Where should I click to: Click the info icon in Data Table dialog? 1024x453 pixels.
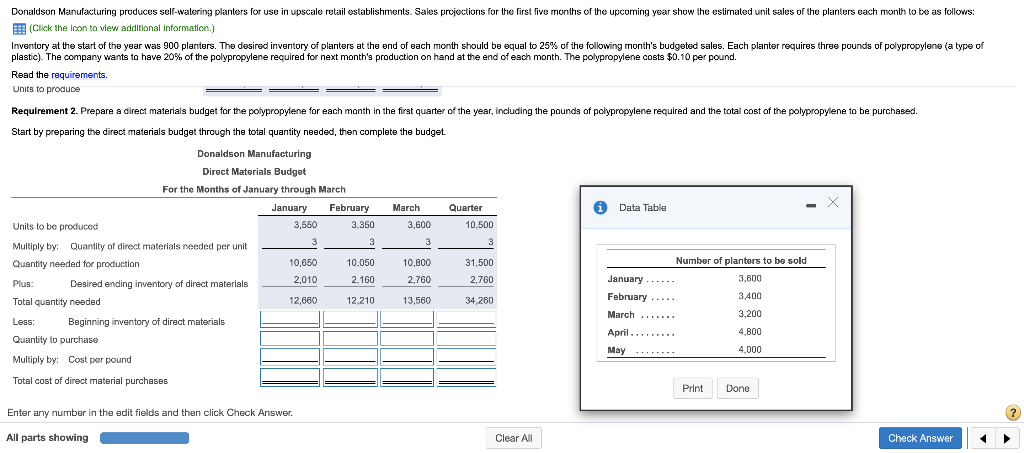click(x=599, y=208)
